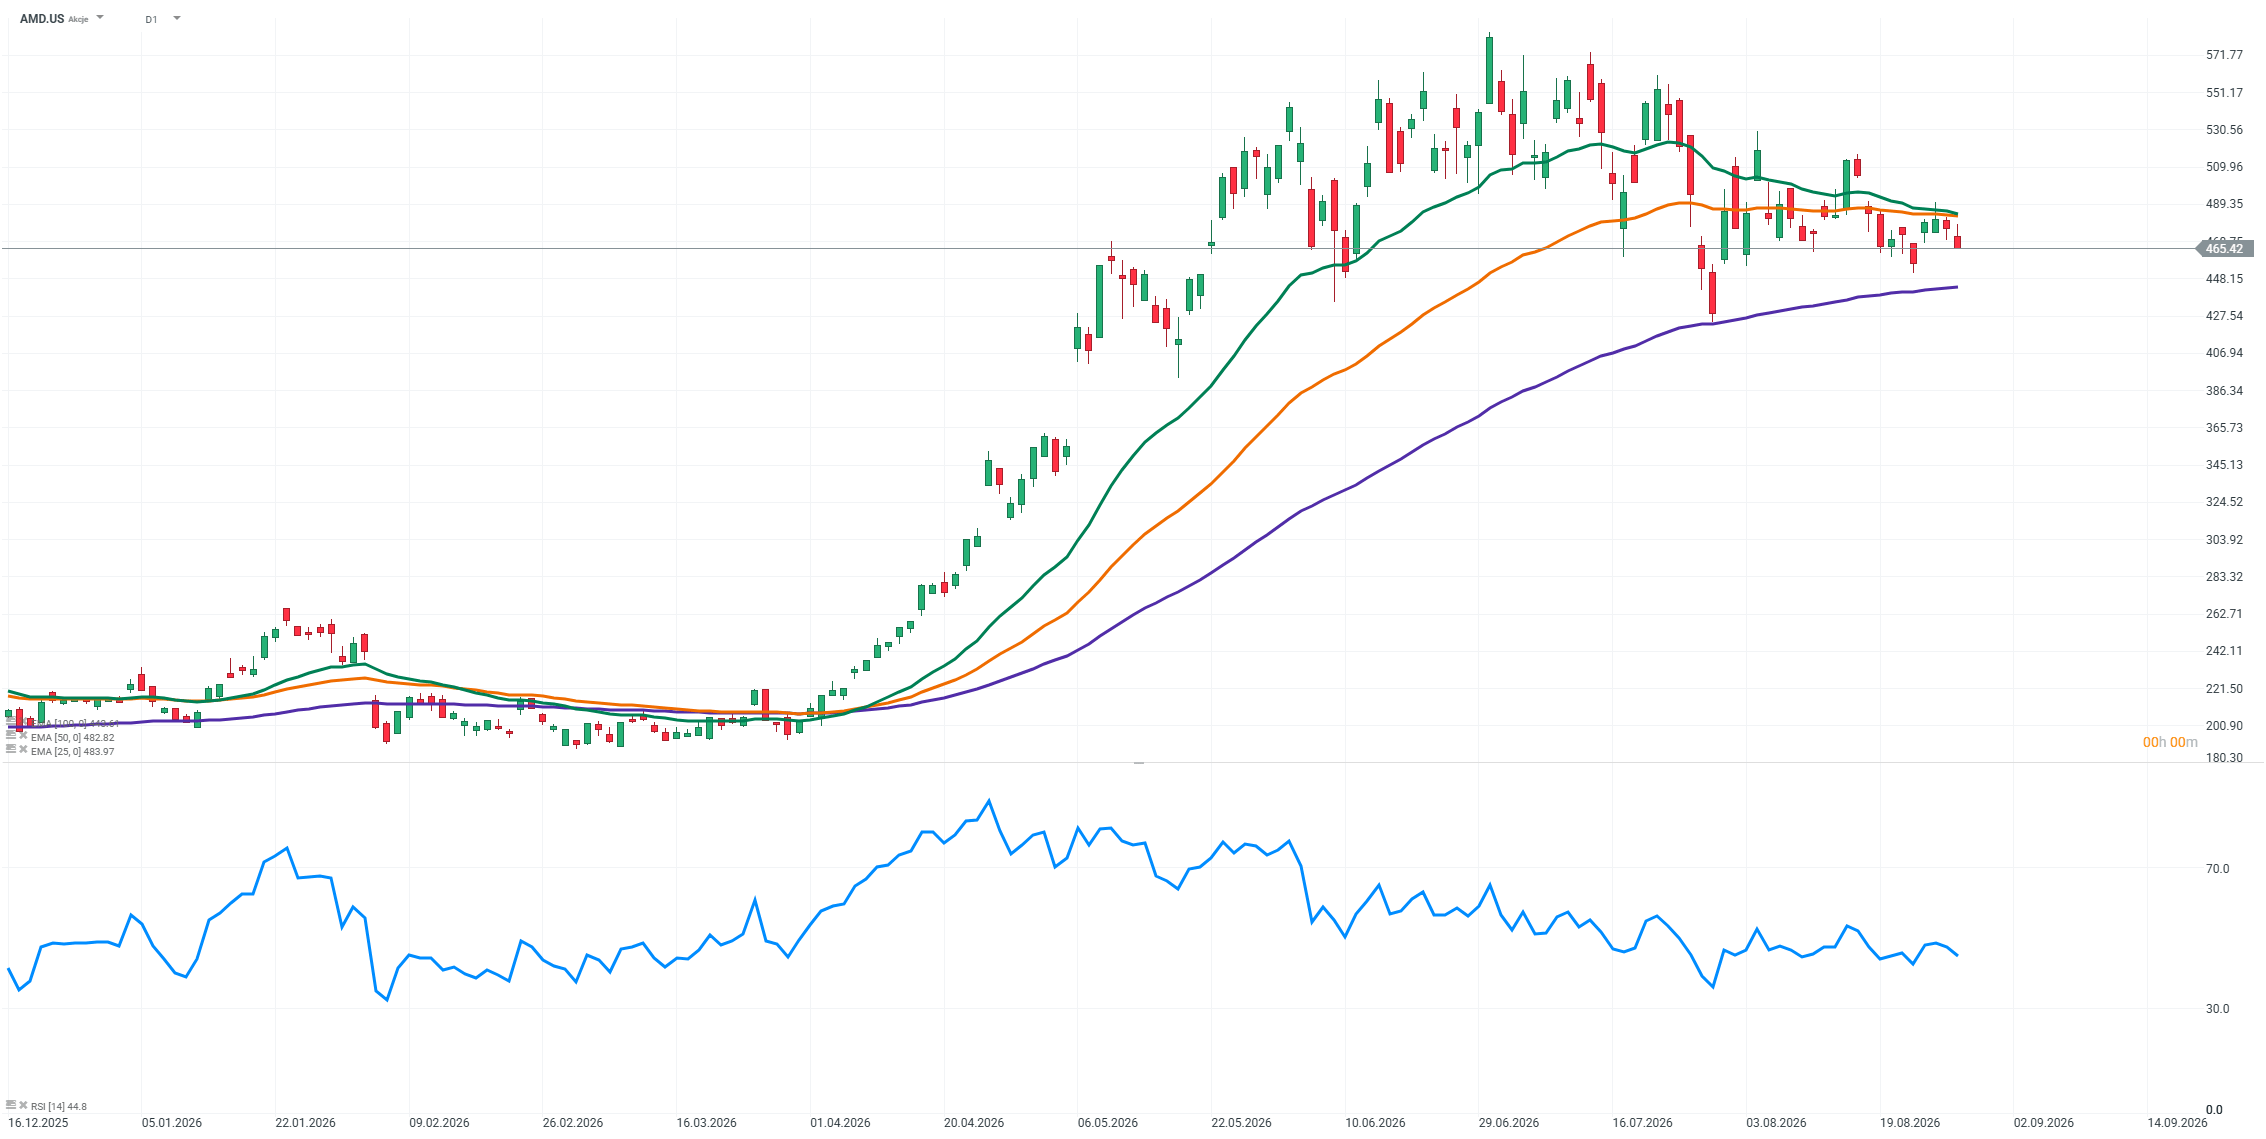Open settings icon for RSI [14] indicator
Image resolution: width=2266 pixels, height=1139 pixels.
point(11,1105)
